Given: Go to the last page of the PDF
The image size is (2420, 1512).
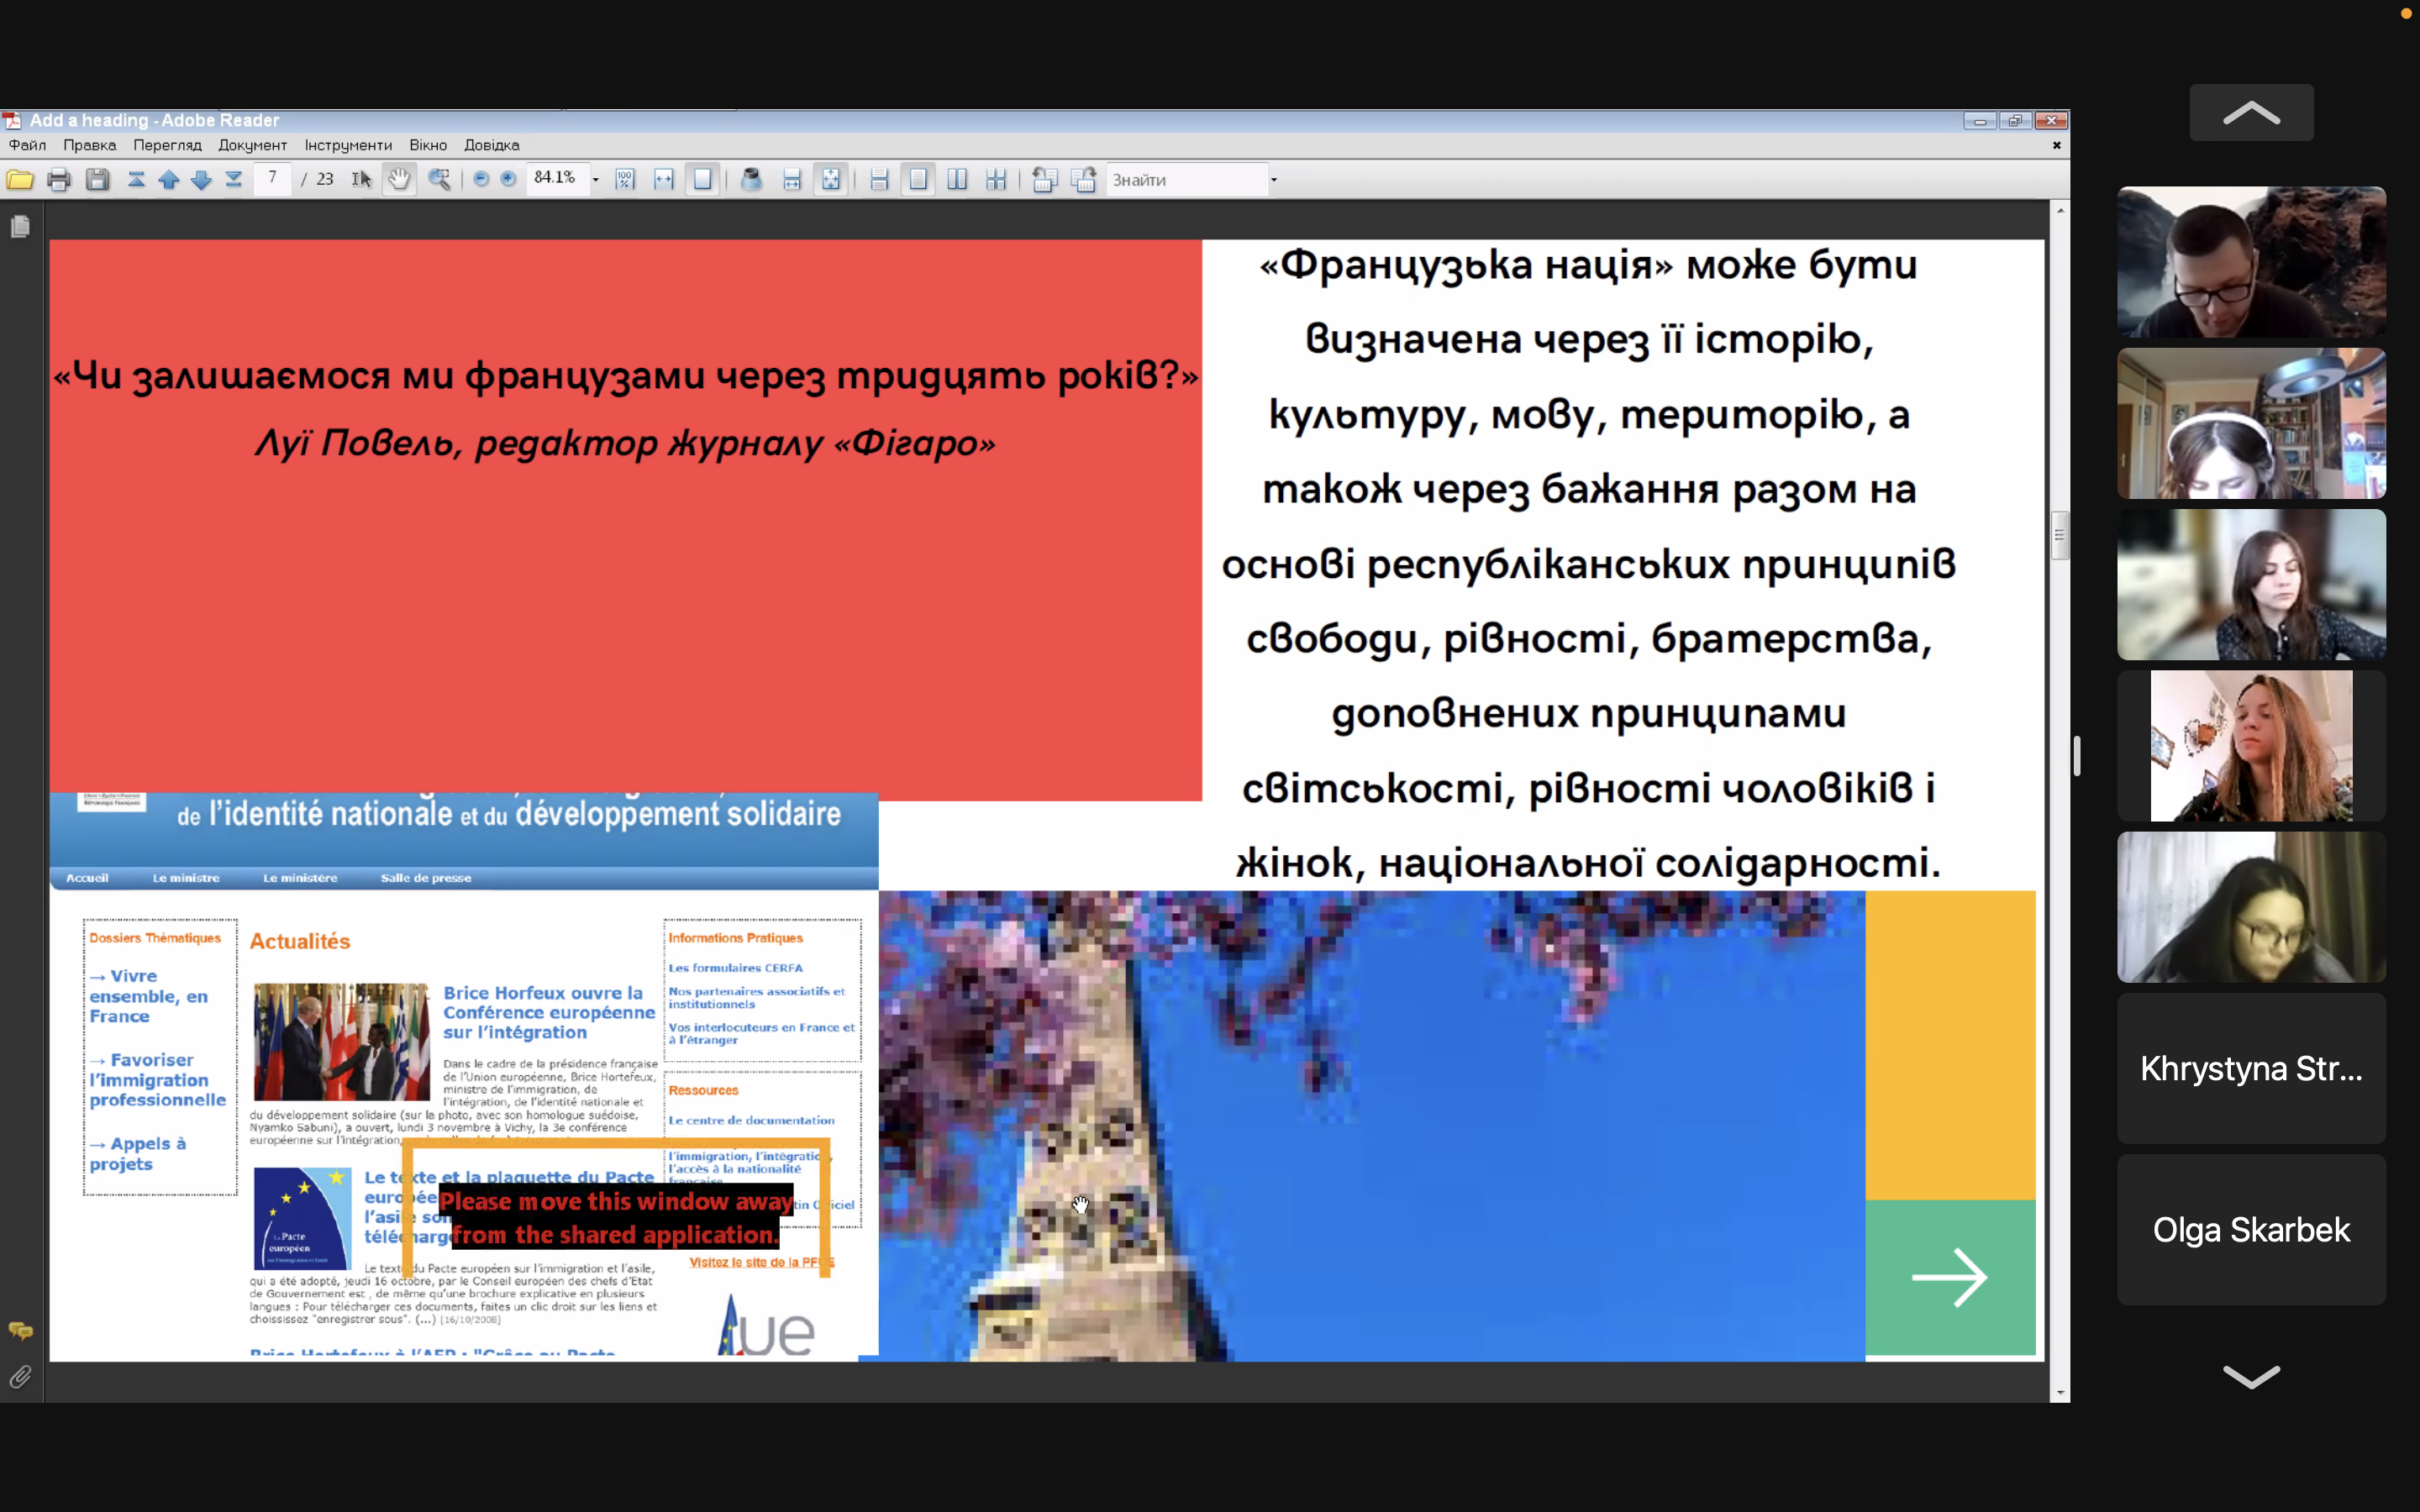Looking at the screenshot, I should (232, 179).
